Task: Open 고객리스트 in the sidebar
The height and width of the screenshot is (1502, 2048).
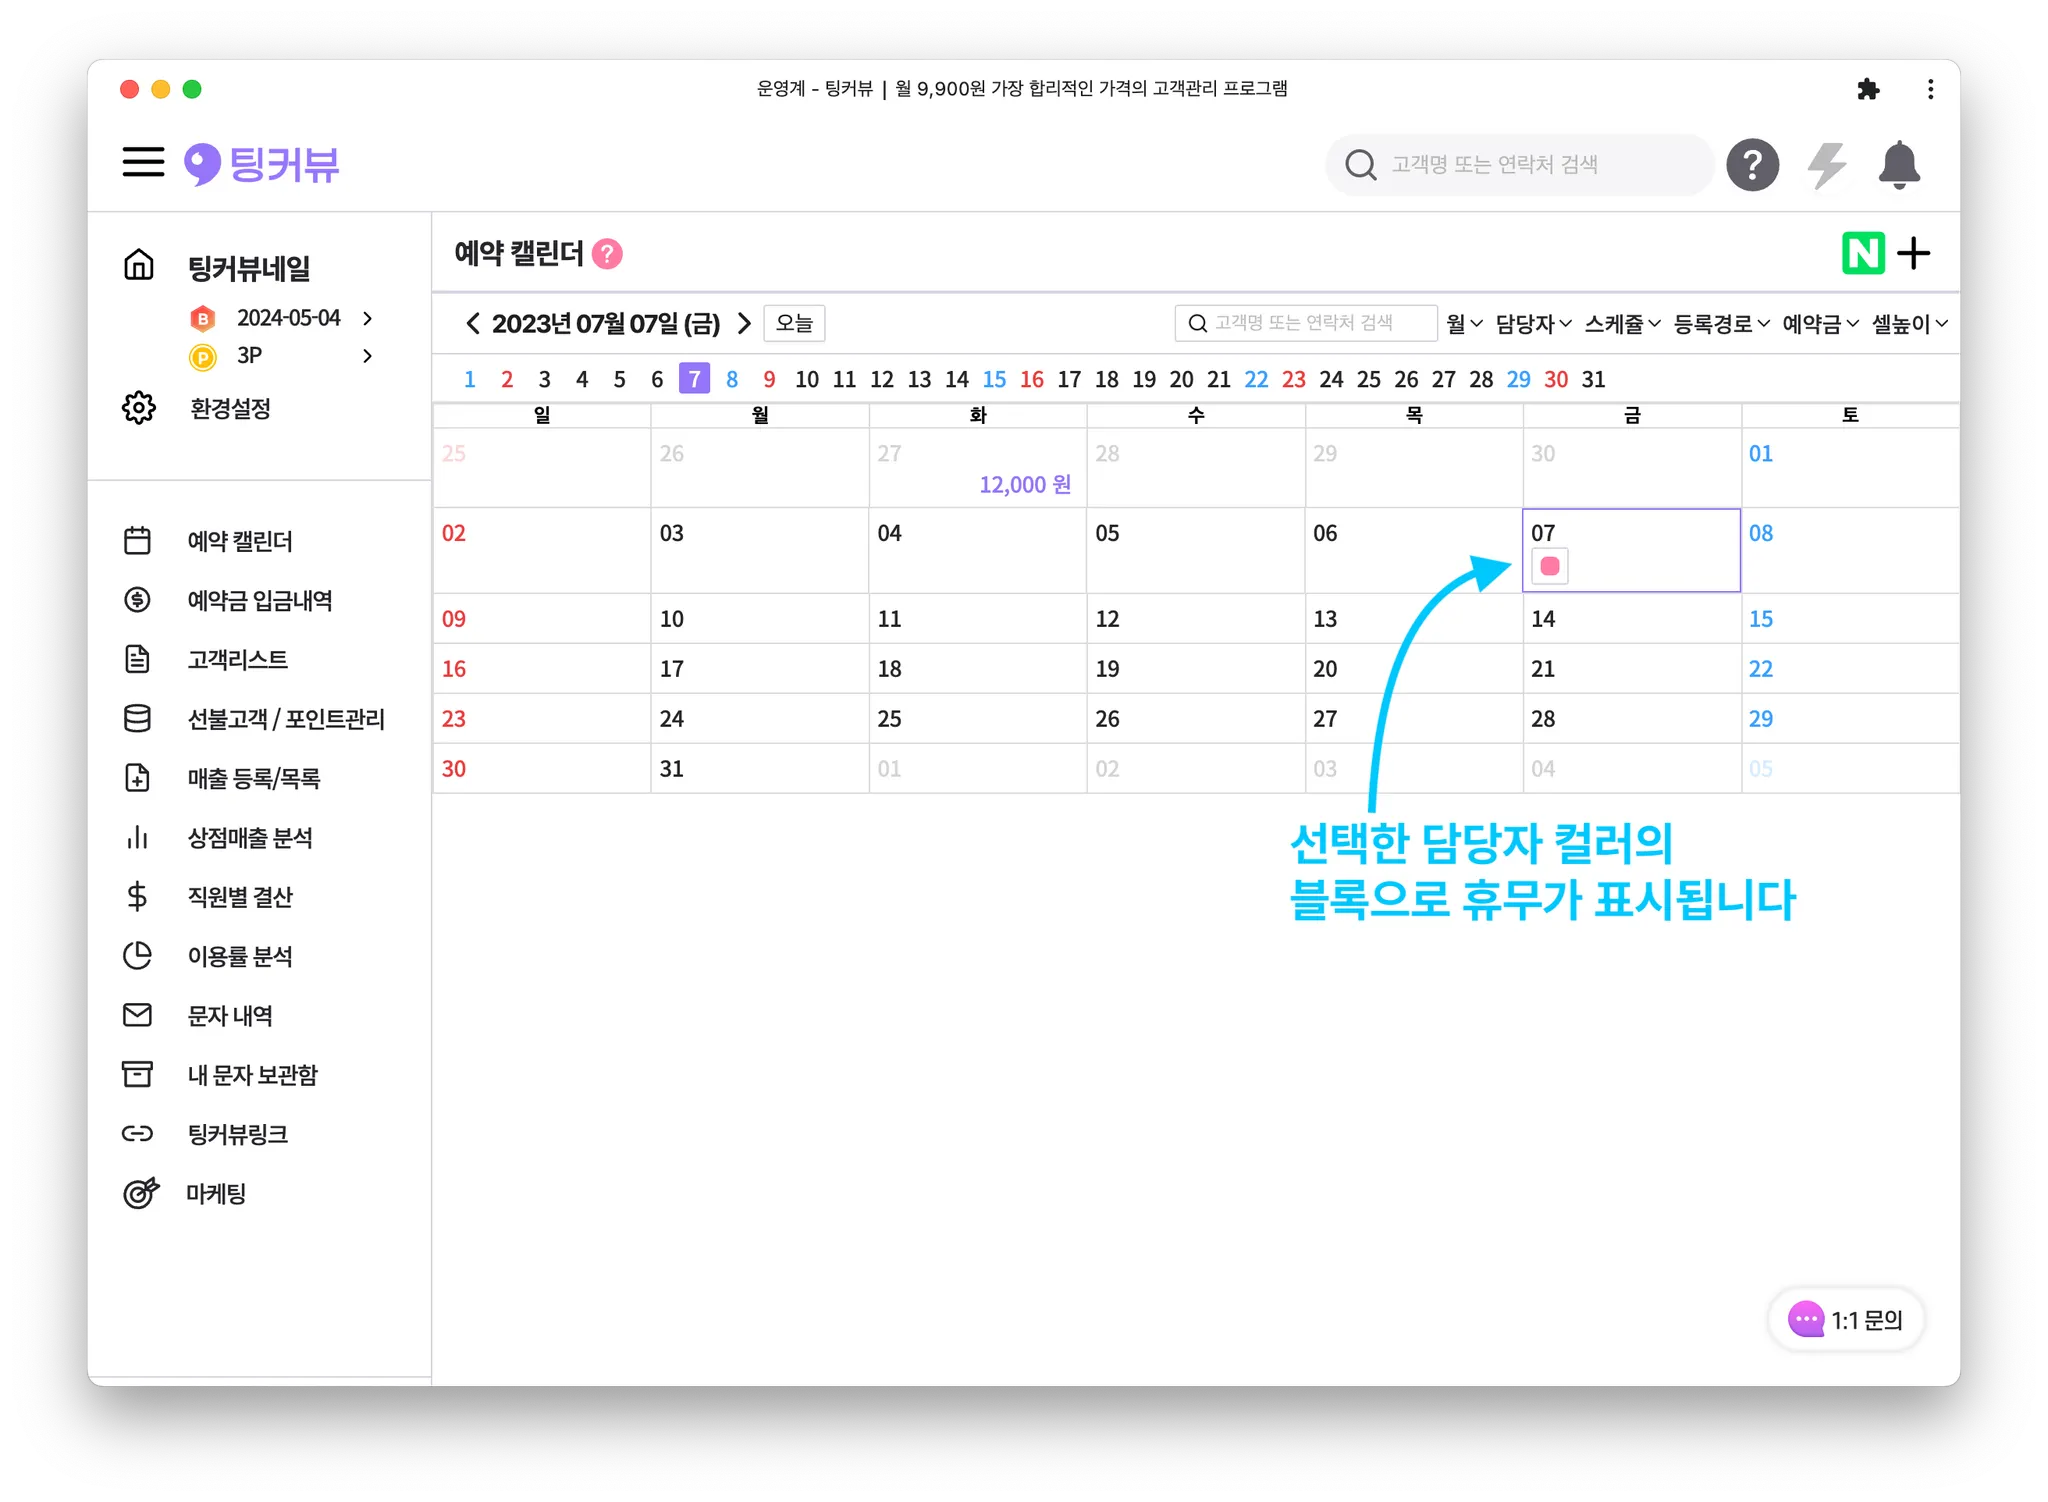Action: click(237, 659)
